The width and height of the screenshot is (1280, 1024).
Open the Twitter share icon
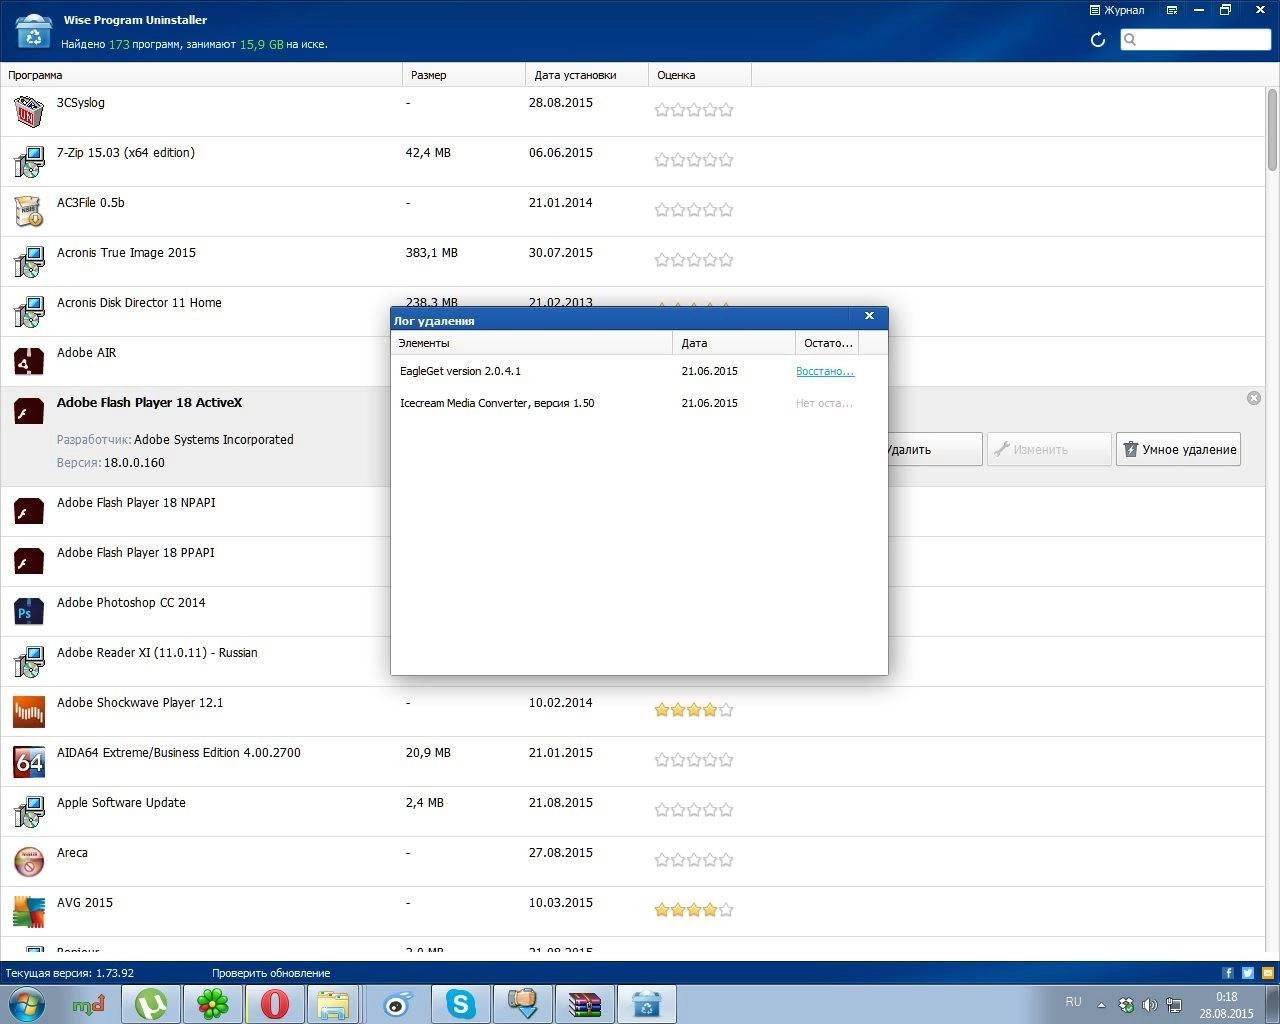pos(1248,973)
